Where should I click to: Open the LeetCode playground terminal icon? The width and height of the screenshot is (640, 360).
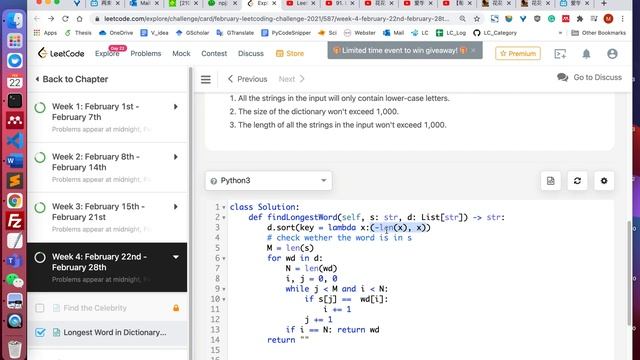point(560,53)
